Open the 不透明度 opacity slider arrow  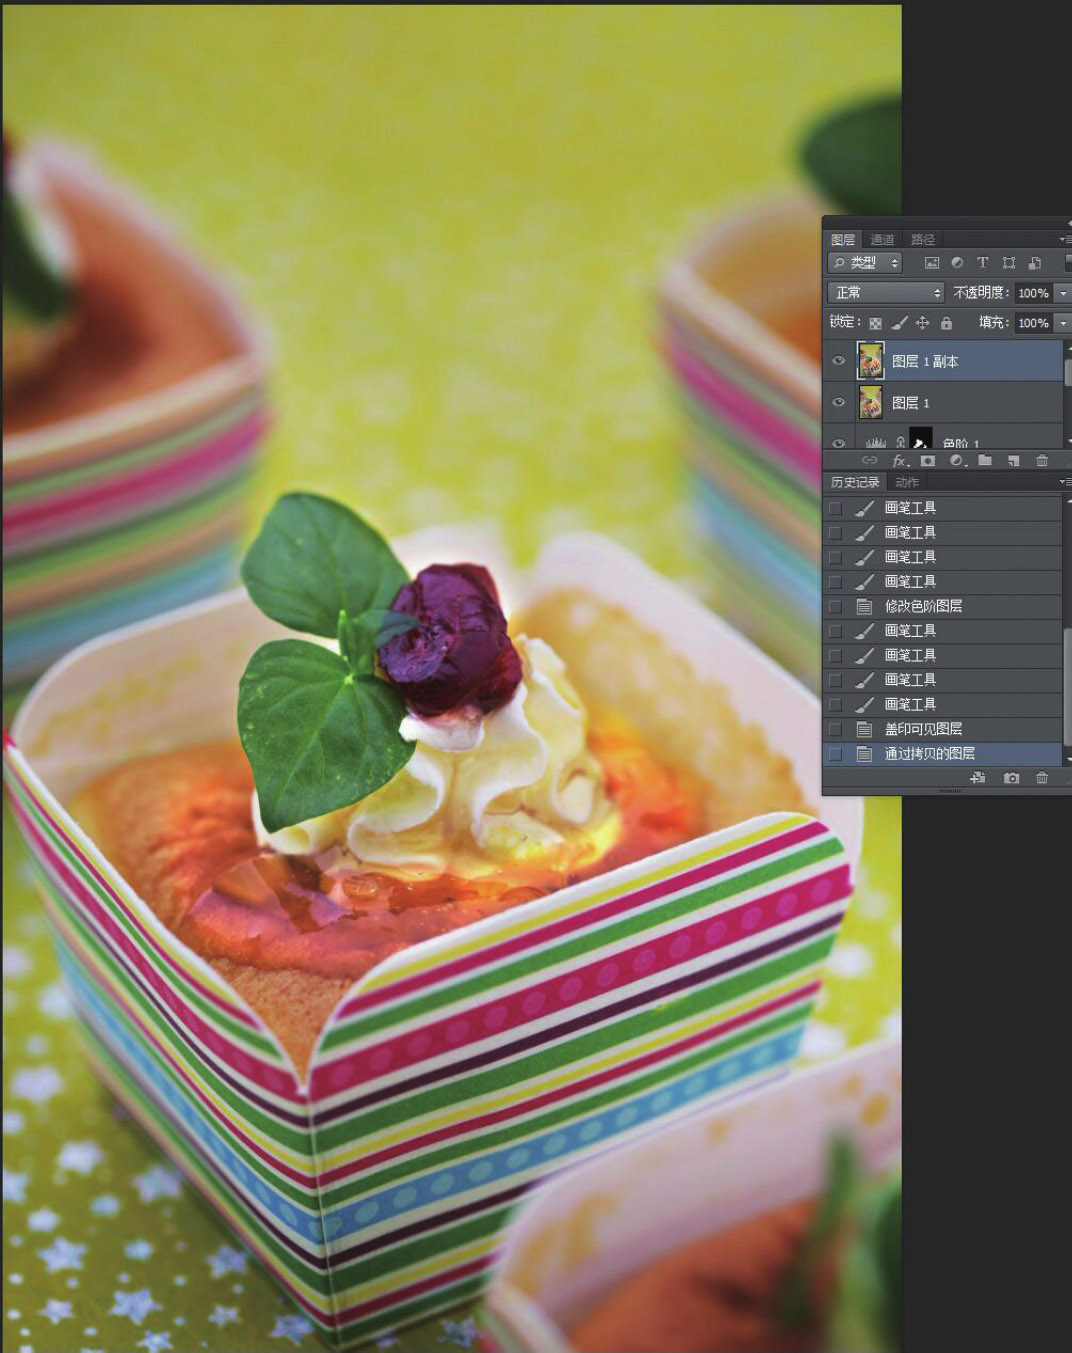(1062, 293)
